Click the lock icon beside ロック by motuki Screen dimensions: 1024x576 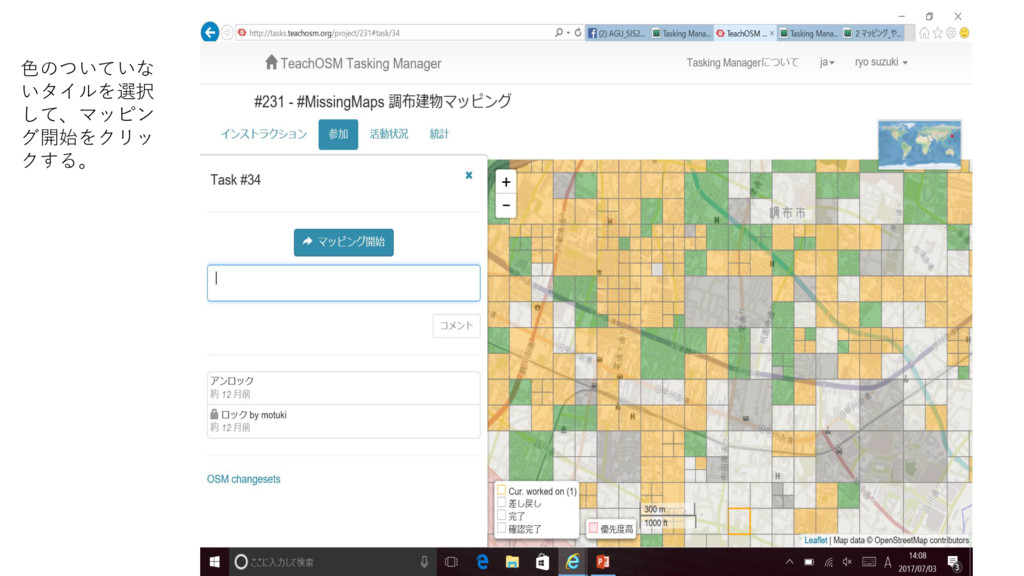pos(214,414)
